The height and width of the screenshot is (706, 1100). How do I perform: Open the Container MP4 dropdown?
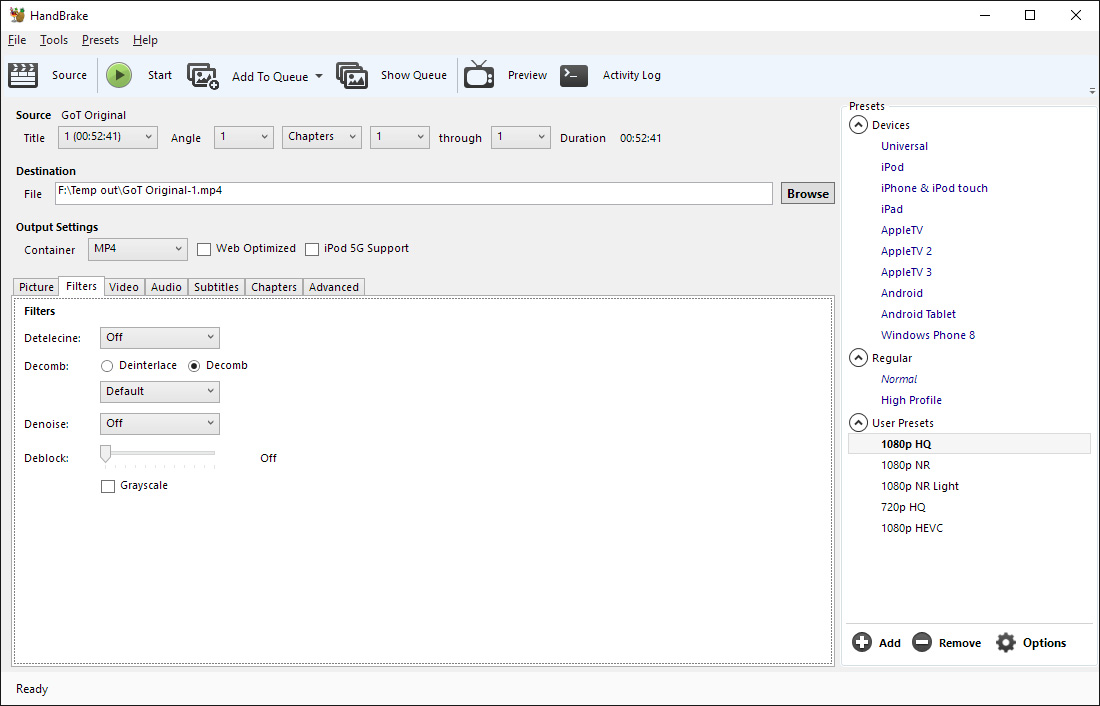click(138, 249)
